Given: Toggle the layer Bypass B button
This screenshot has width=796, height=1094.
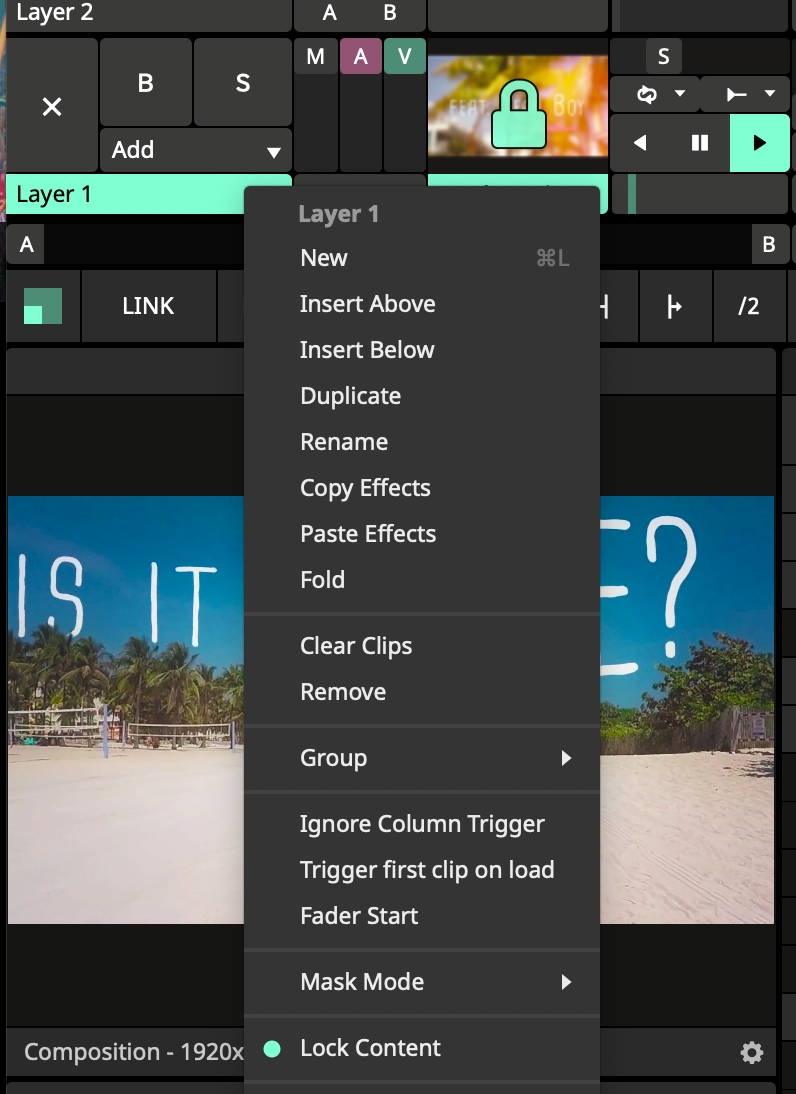Looking at the screenshot, I should pyautogui.click(x=145, y=83).
